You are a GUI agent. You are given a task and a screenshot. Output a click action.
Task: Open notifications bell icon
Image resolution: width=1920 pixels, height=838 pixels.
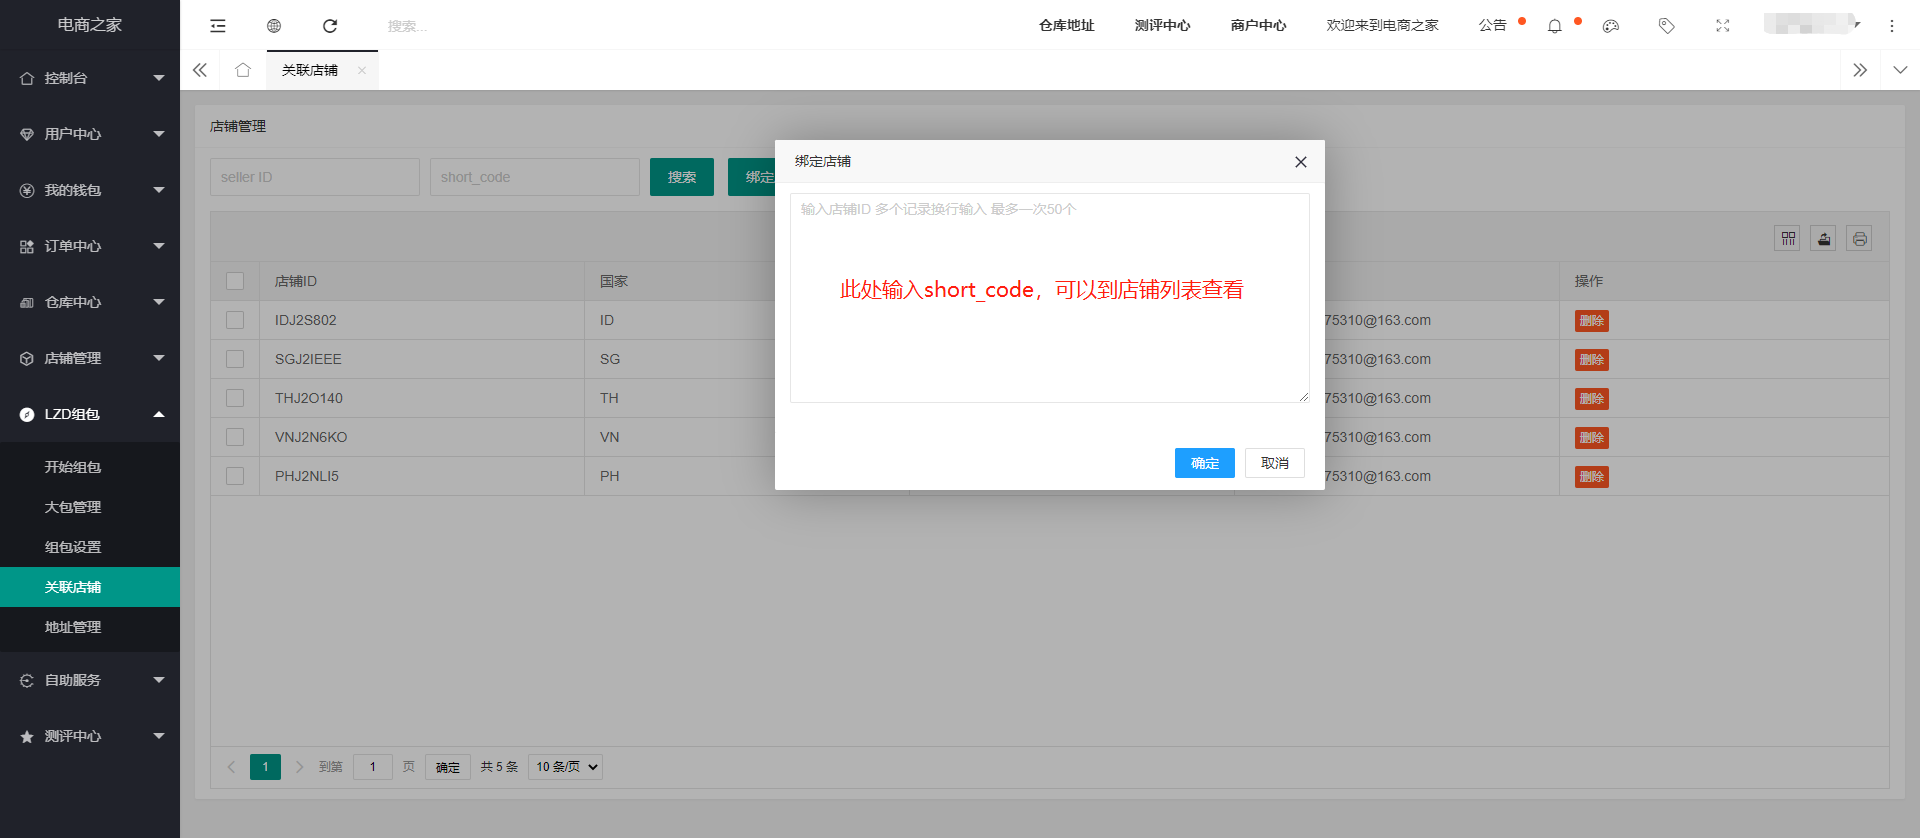[x=1554, y=26]
